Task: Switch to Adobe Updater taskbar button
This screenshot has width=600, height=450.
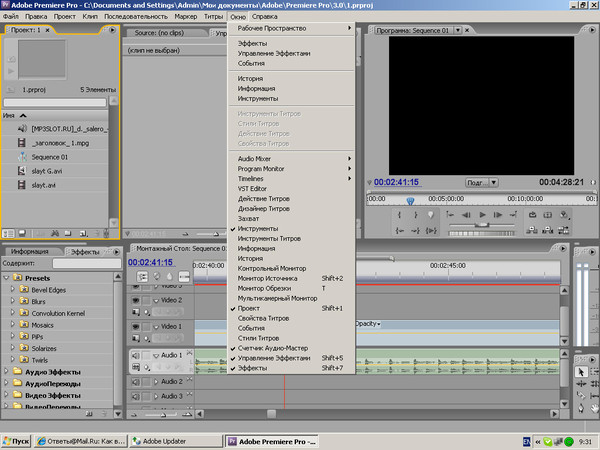Action: tap(176, 441)
